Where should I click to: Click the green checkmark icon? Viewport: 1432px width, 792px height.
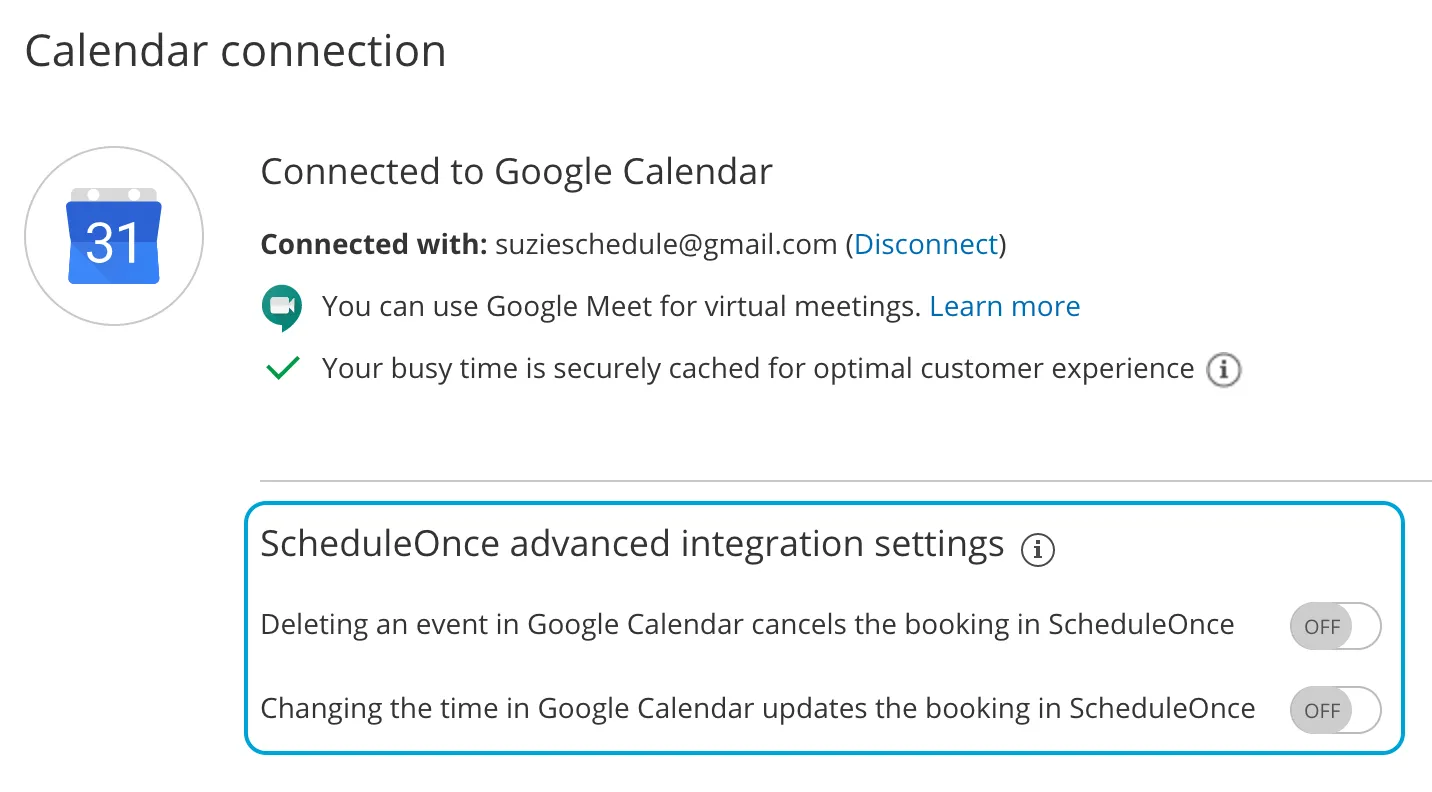pos(283,369)
